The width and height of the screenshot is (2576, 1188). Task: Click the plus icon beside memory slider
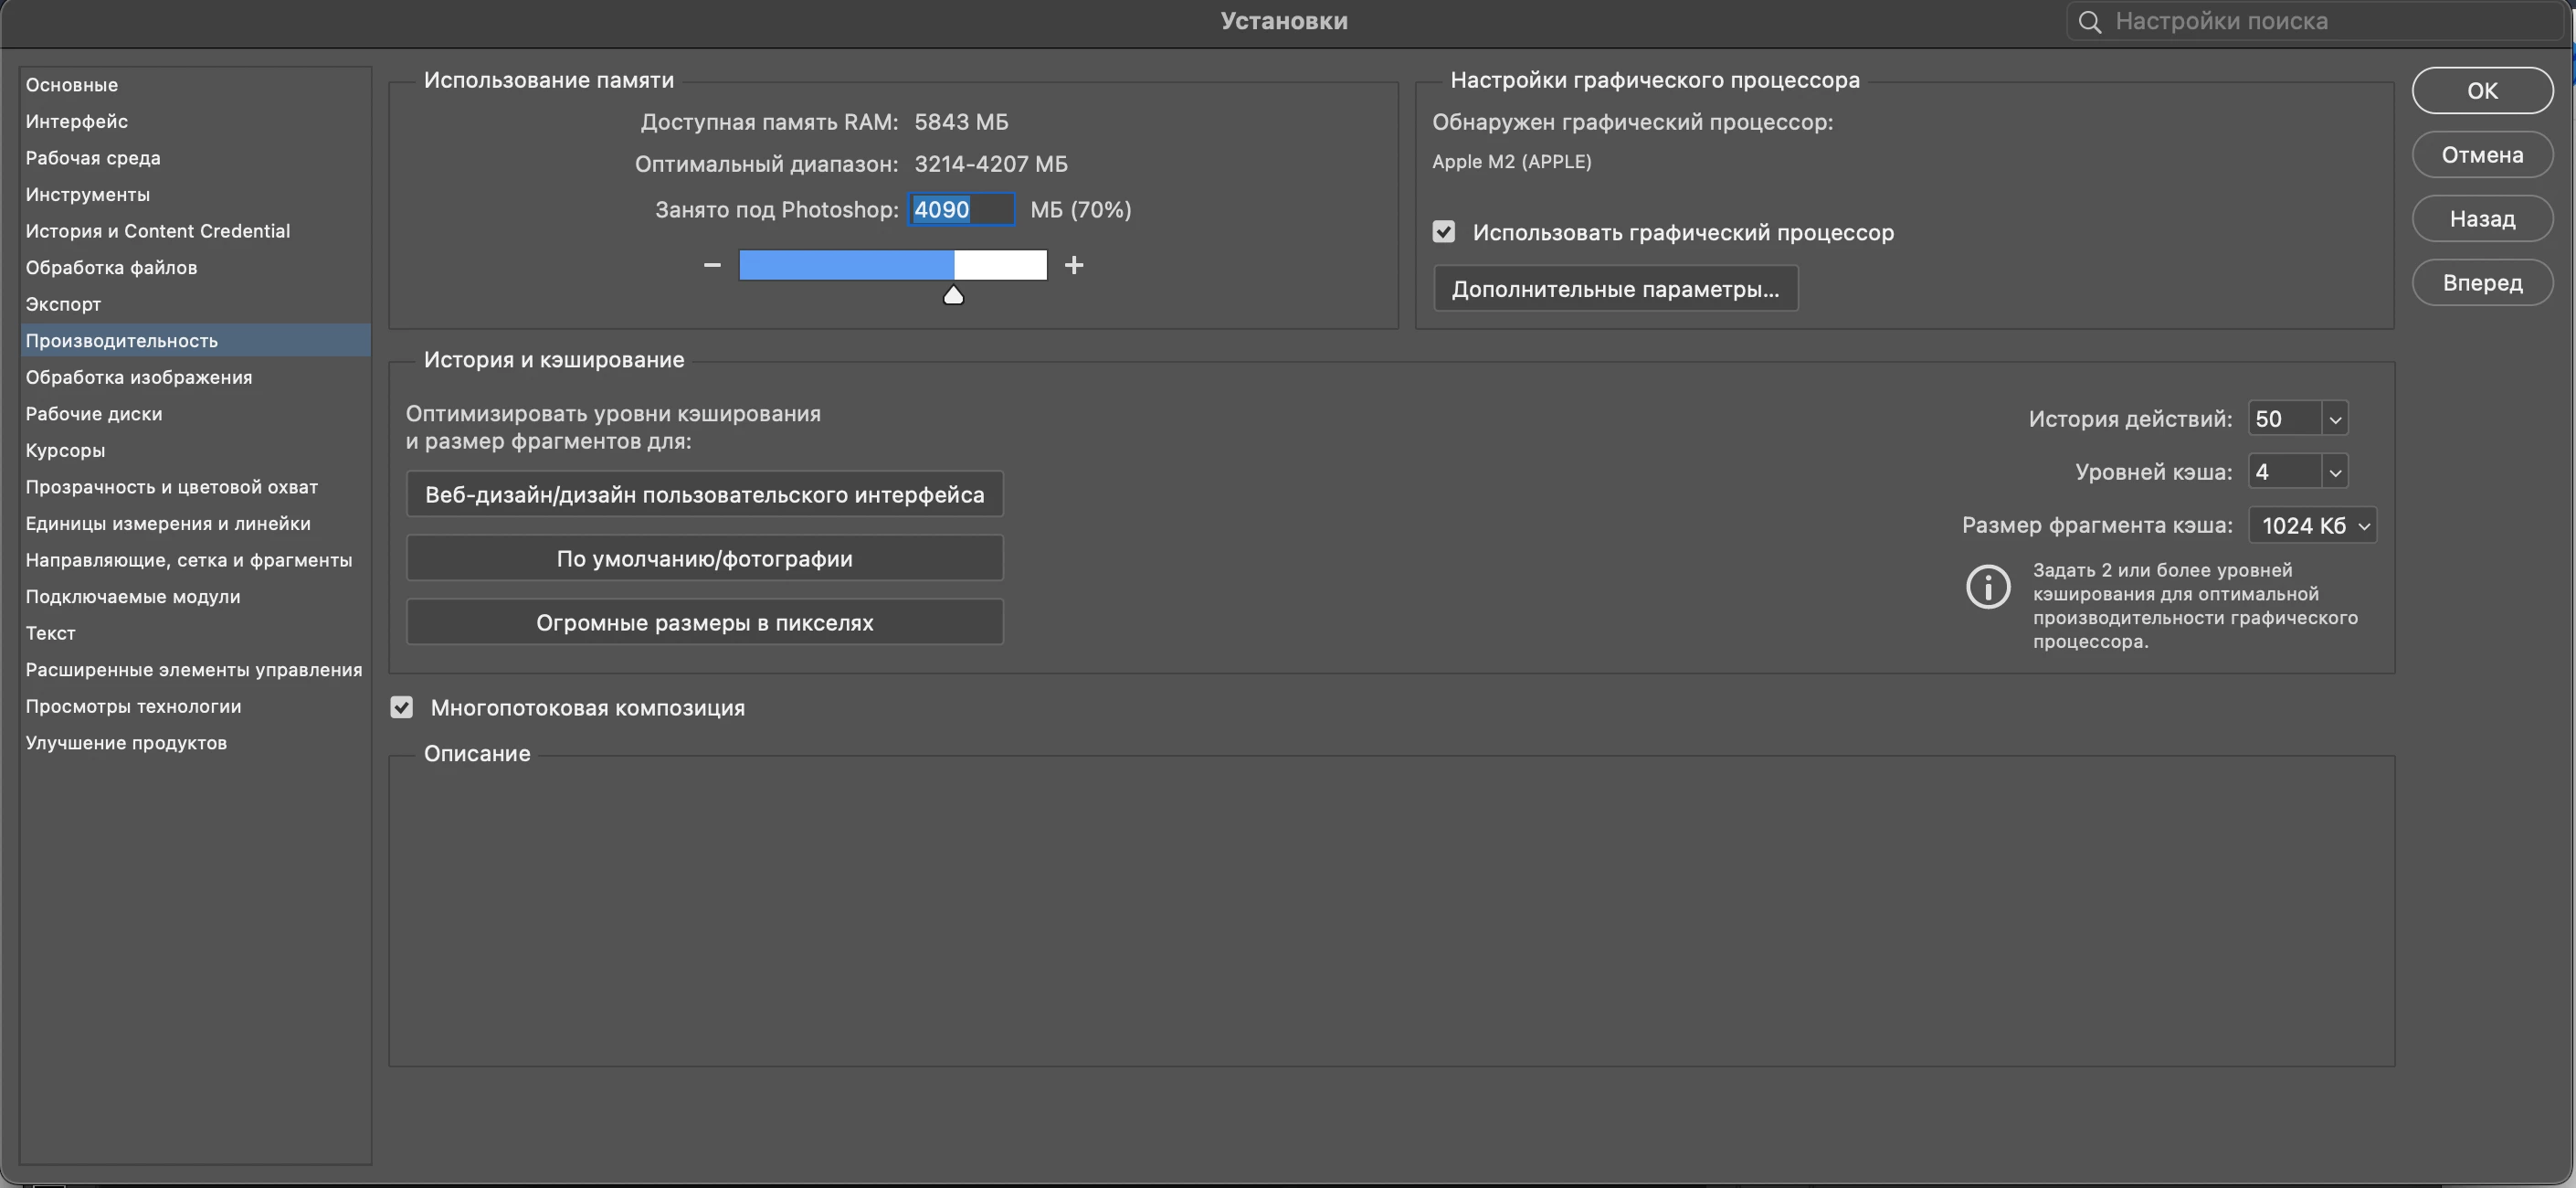1073,265
